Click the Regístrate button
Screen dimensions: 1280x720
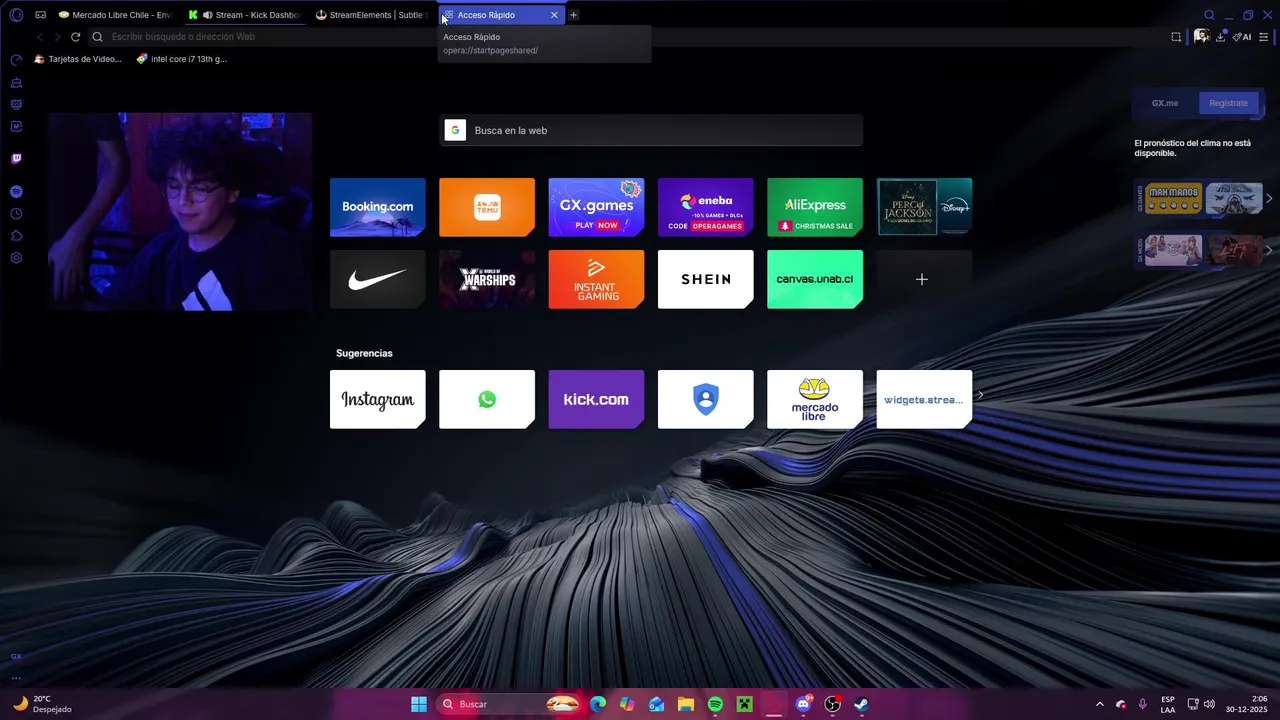(x=1228, y=103)
